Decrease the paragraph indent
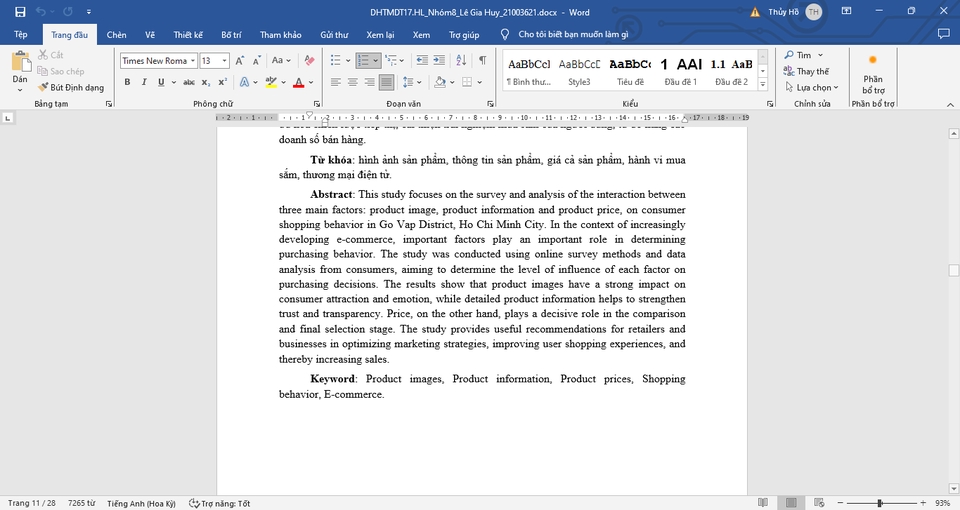960x510 pixels. pos(422,60)
